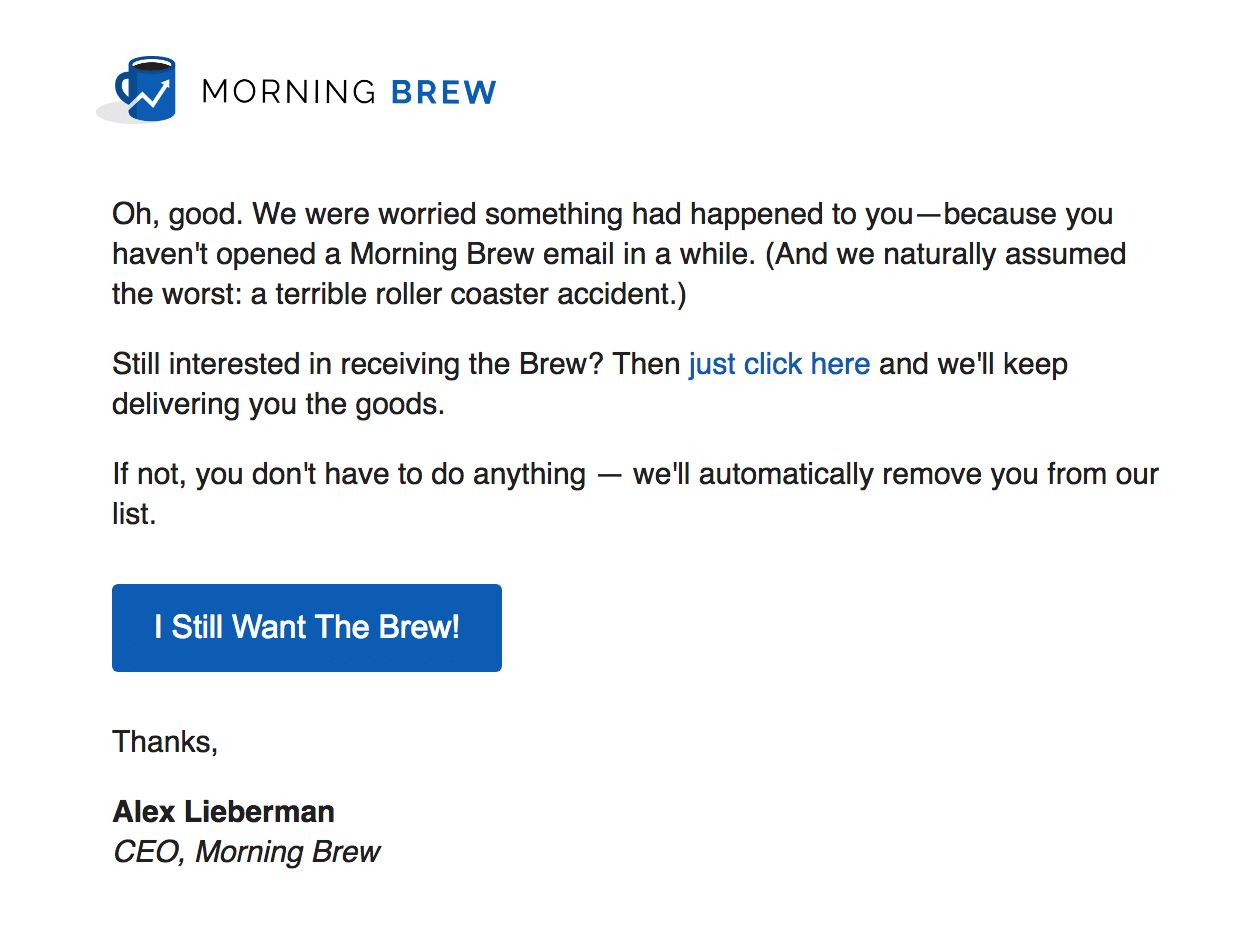This screenshot has height=934, width=1260.
Task: Select the blue word BREW in header
Action: pyautogui.click(x=443, y=93)
